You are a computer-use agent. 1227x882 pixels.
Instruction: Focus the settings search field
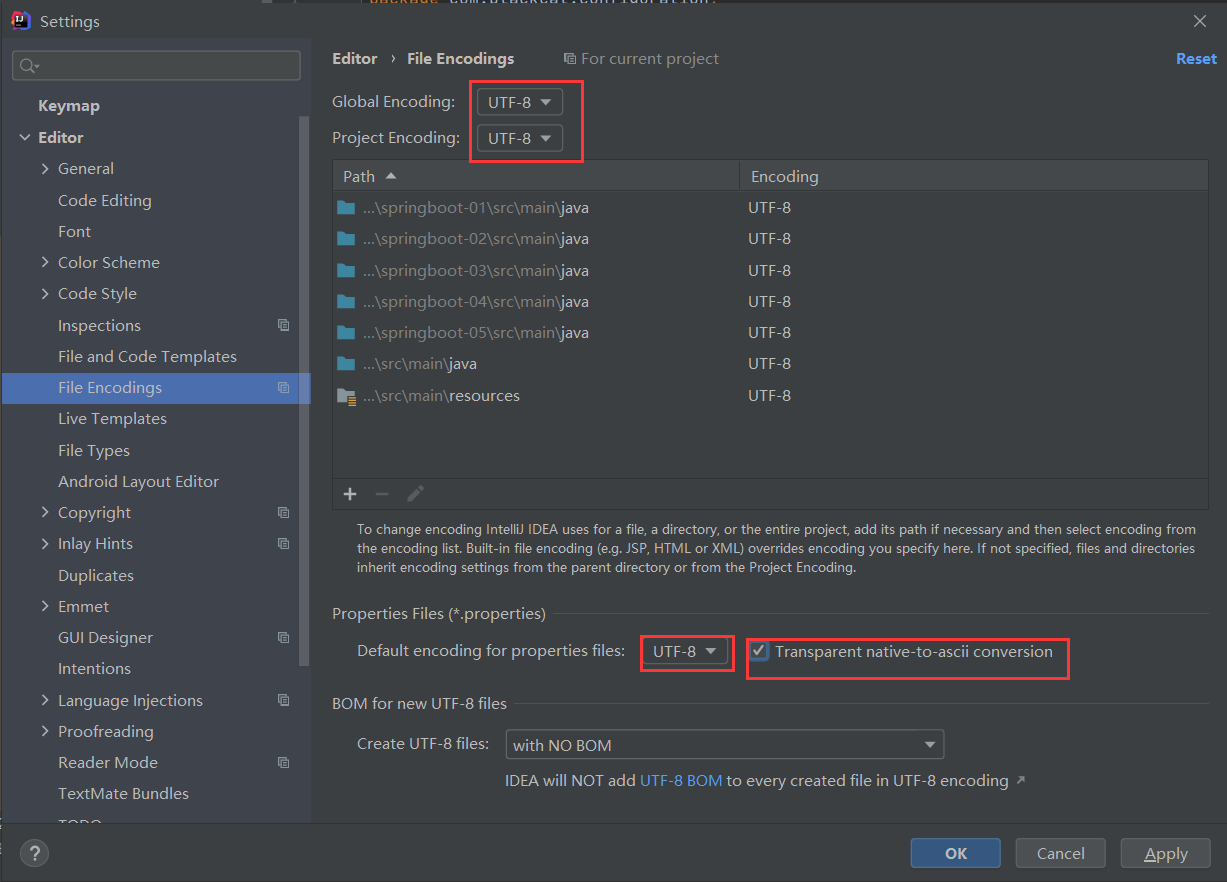pyautogui.click(x=156, y=66)
